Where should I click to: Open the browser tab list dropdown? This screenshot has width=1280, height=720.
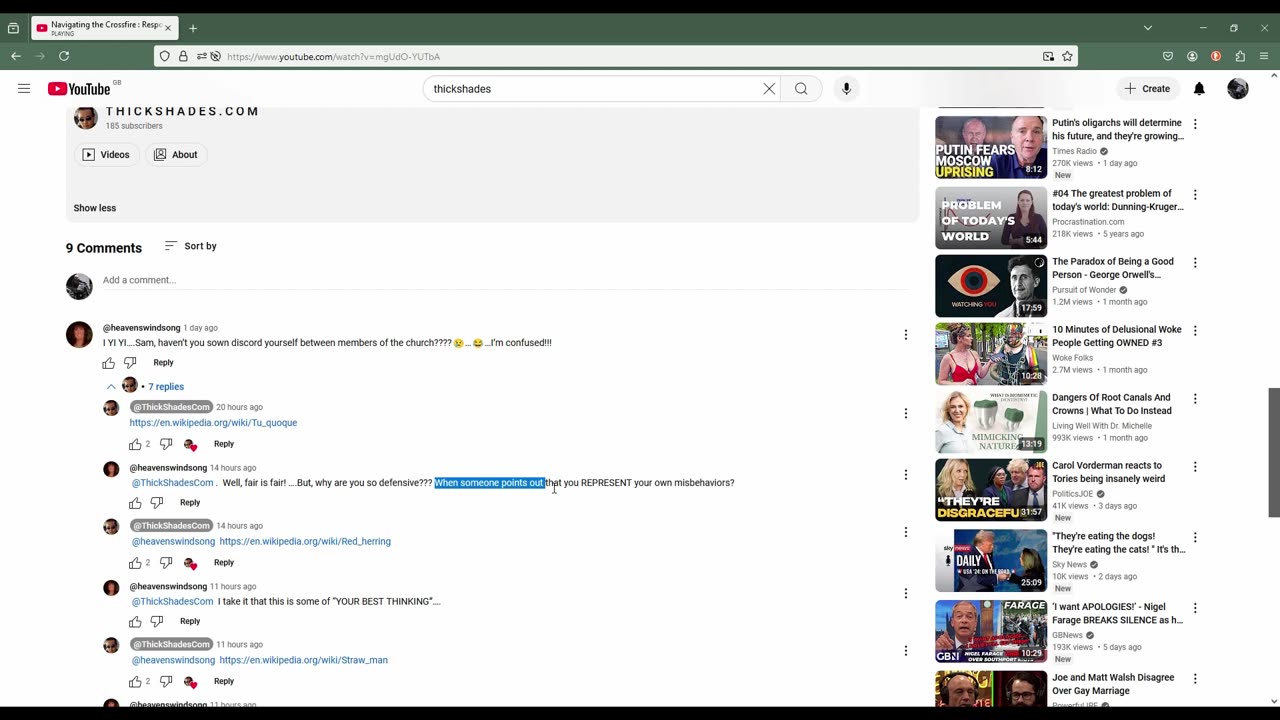coord(1148,28)
